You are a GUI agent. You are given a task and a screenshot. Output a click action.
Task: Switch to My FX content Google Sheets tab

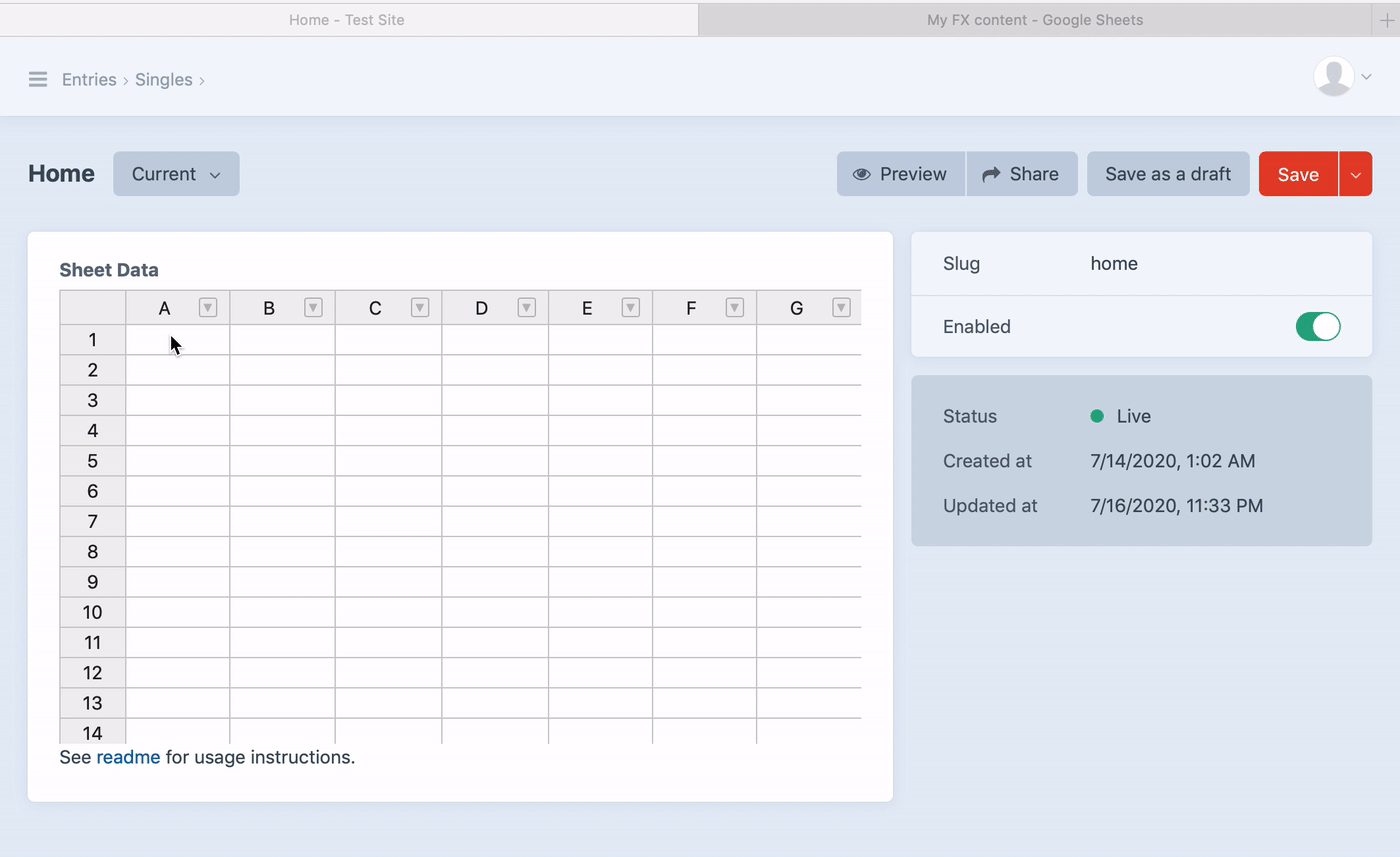coord(1034,20)
